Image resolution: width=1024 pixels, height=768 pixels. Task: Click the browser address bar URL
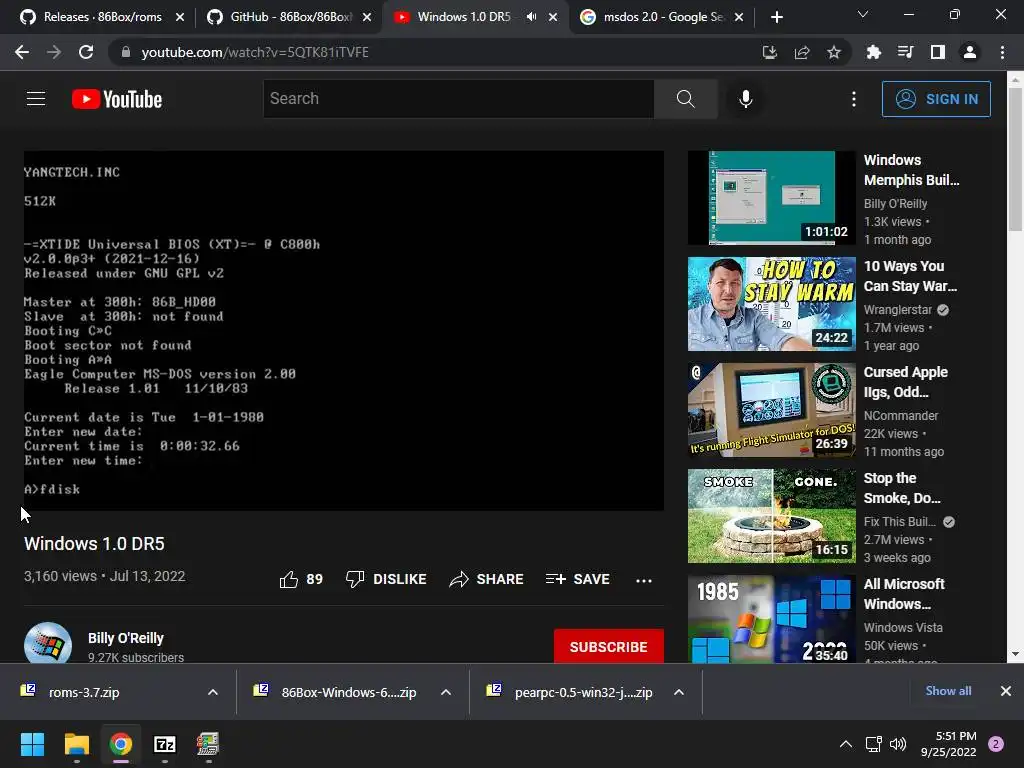[x=255, y=52]
